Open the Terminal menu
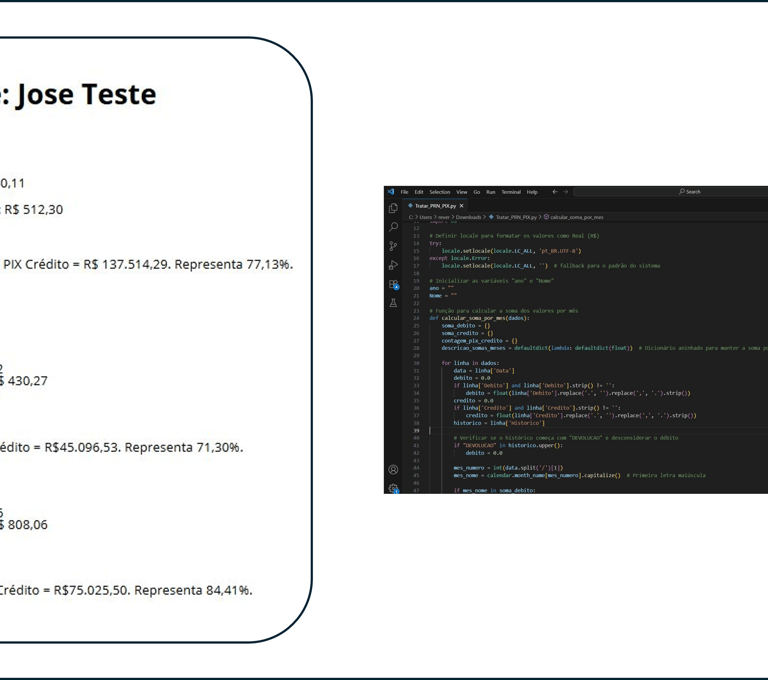This screenshot has height=680, width=768. point(511,192)
